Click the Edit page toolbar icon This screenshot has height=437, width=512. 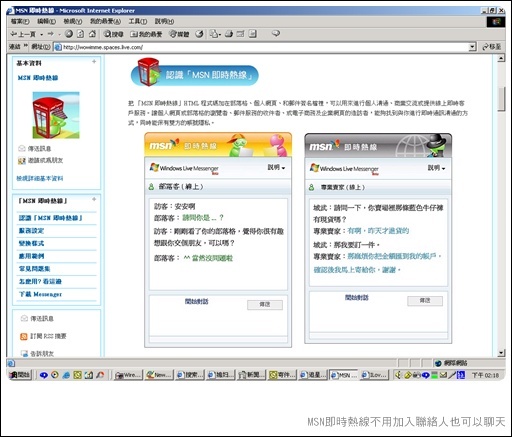[x=240, y=34]
